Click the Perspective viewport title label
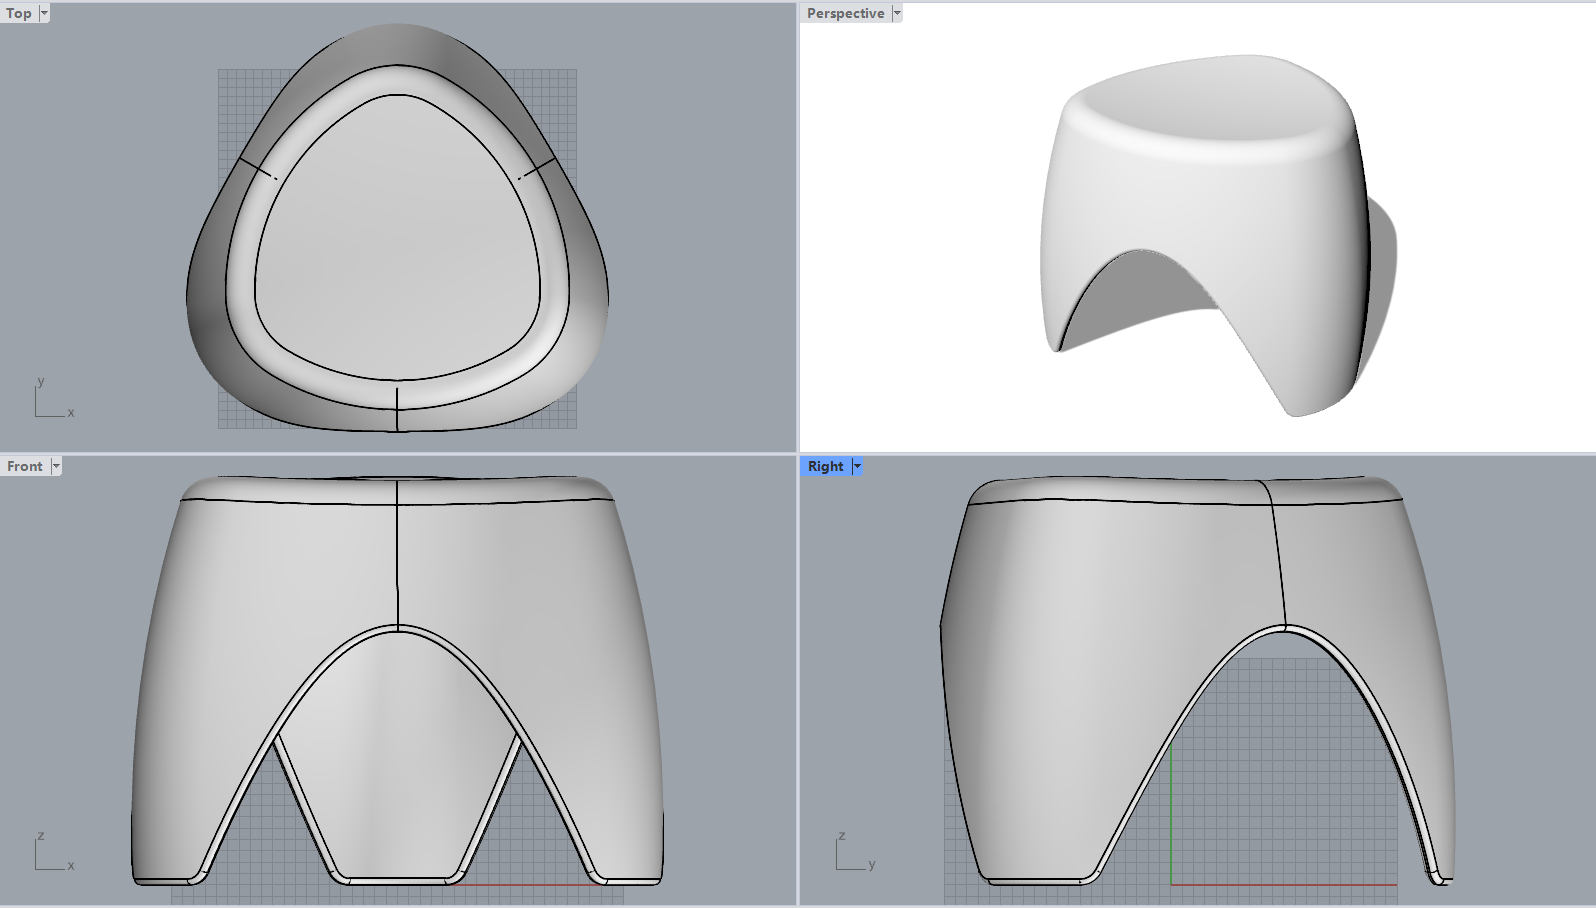This screenshot has width=1596, height=908. tap(845, 13)
